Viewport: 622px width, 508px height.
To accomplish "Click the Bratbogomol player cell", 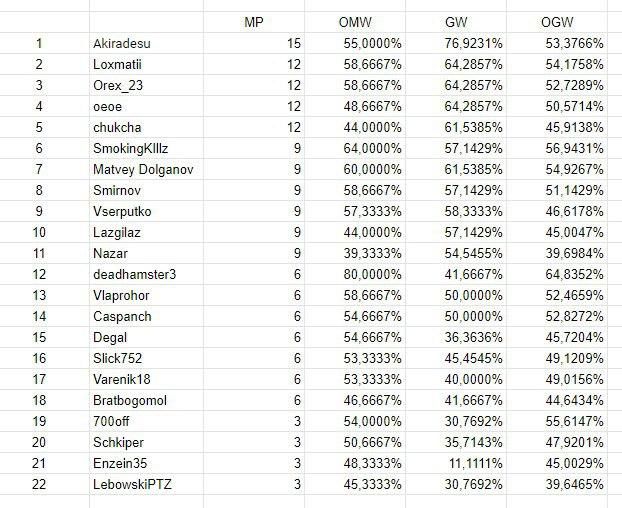I will point(129,401).
